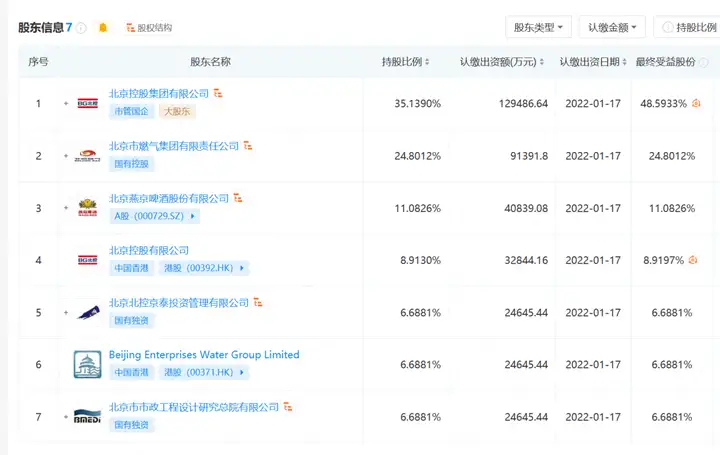720x455 pixels.
Task: Click beneficiary icon beside 8.9197%
Action: coord(693,260)
